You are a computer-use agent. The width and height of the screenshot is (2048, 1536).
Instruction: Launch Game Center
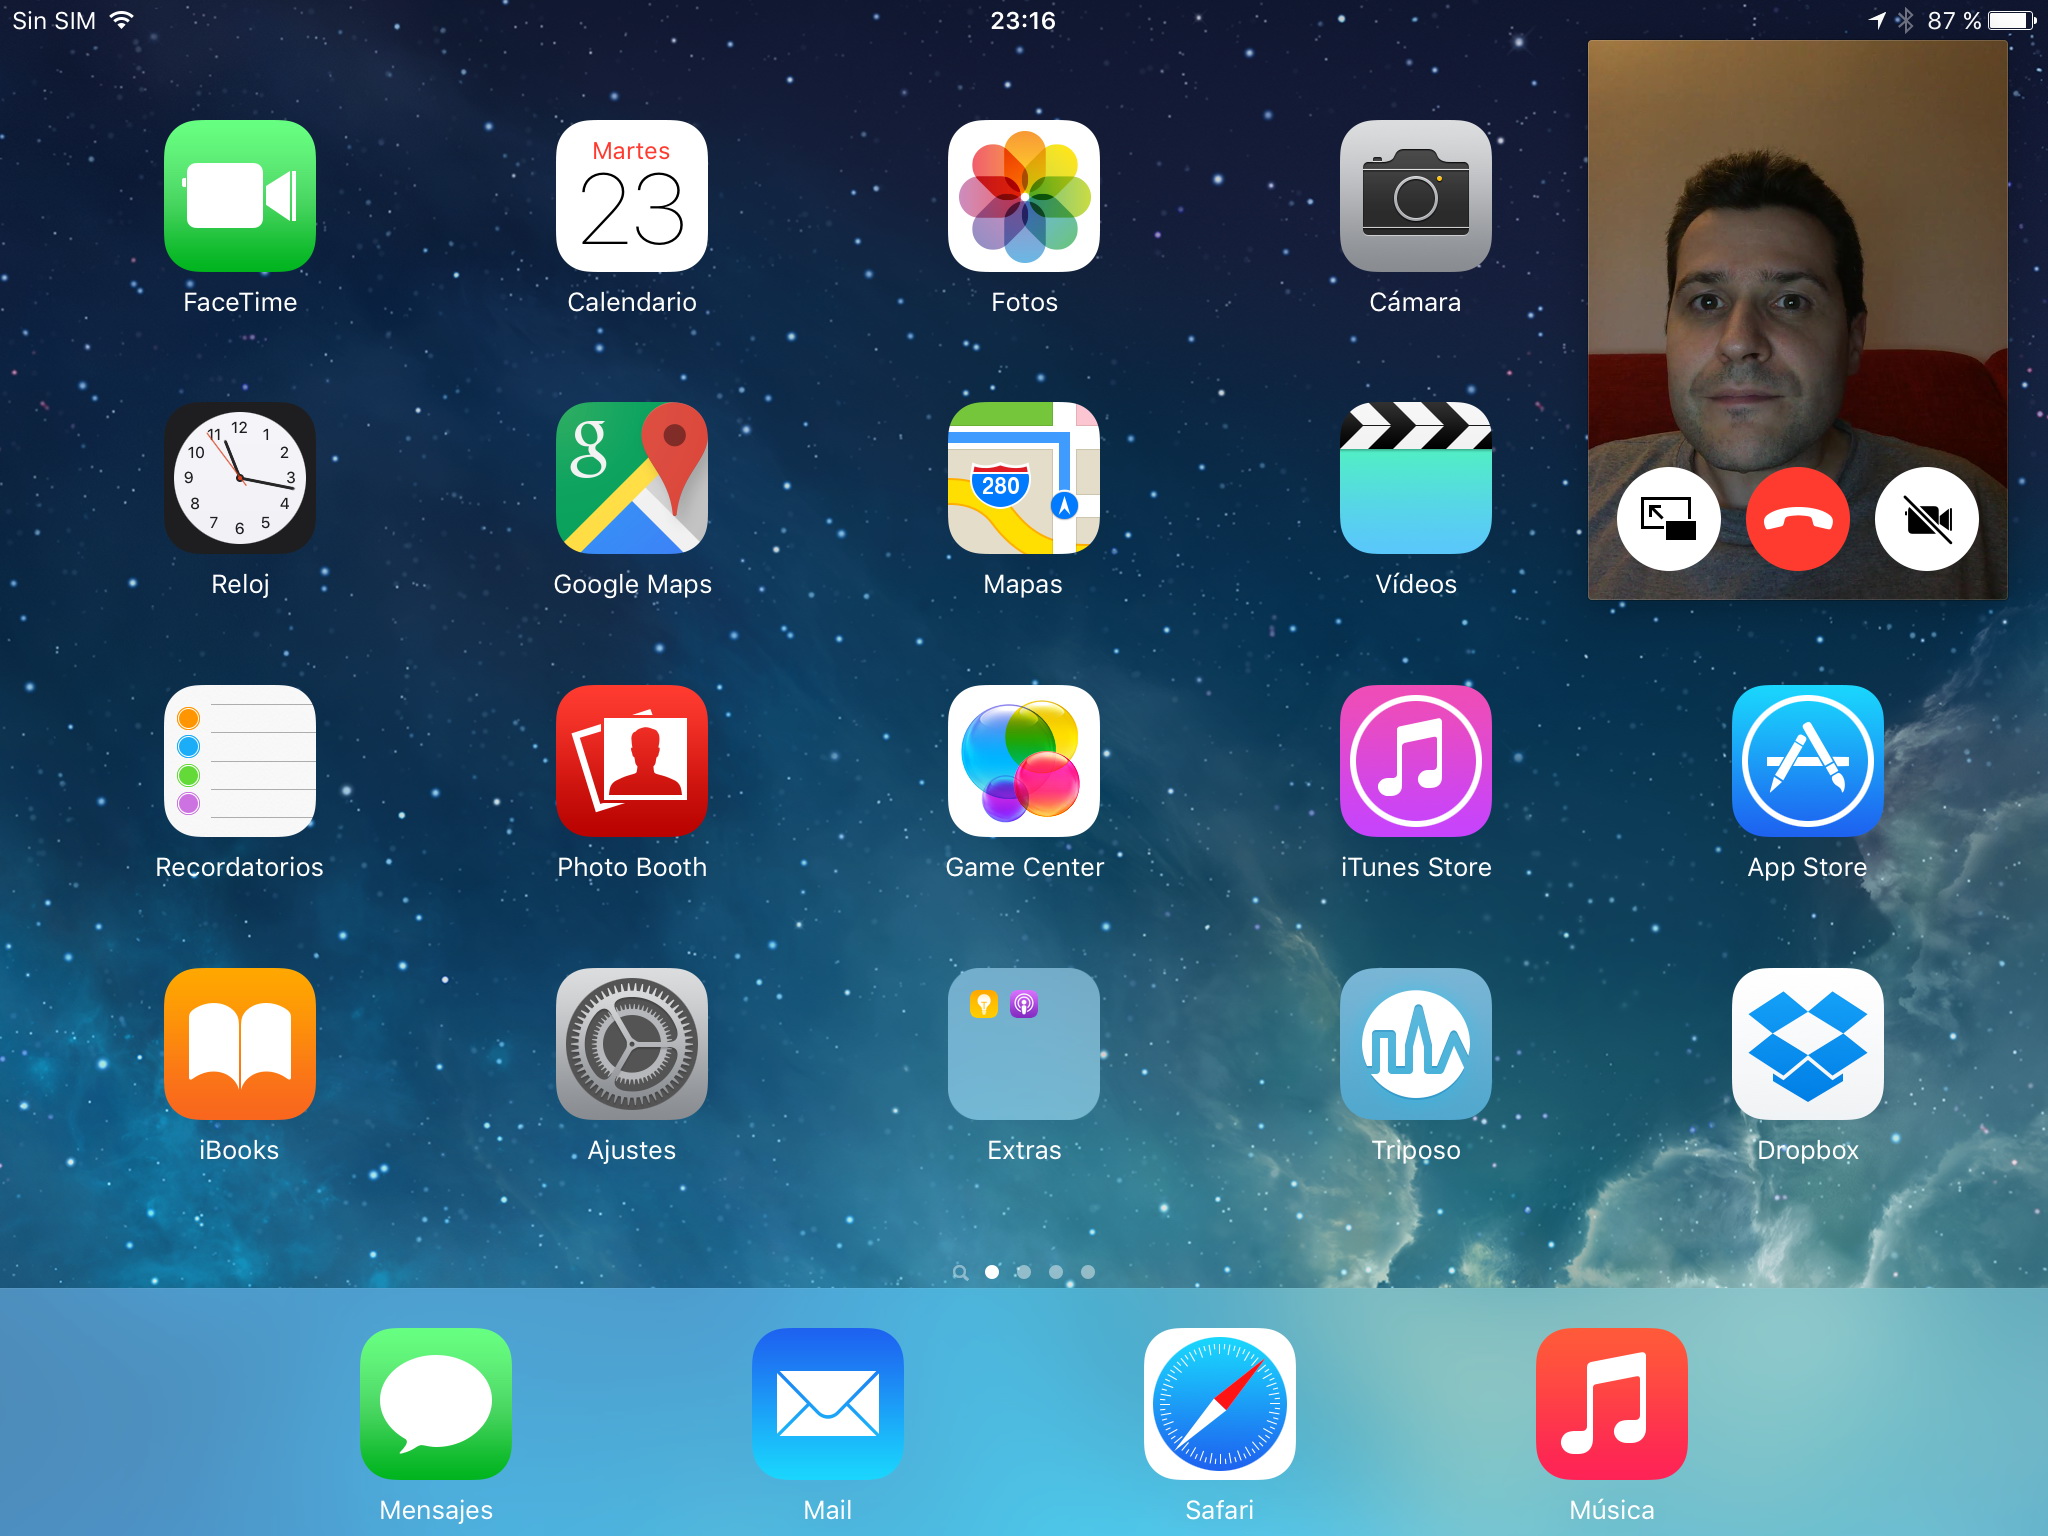[x=1023, y=762]
